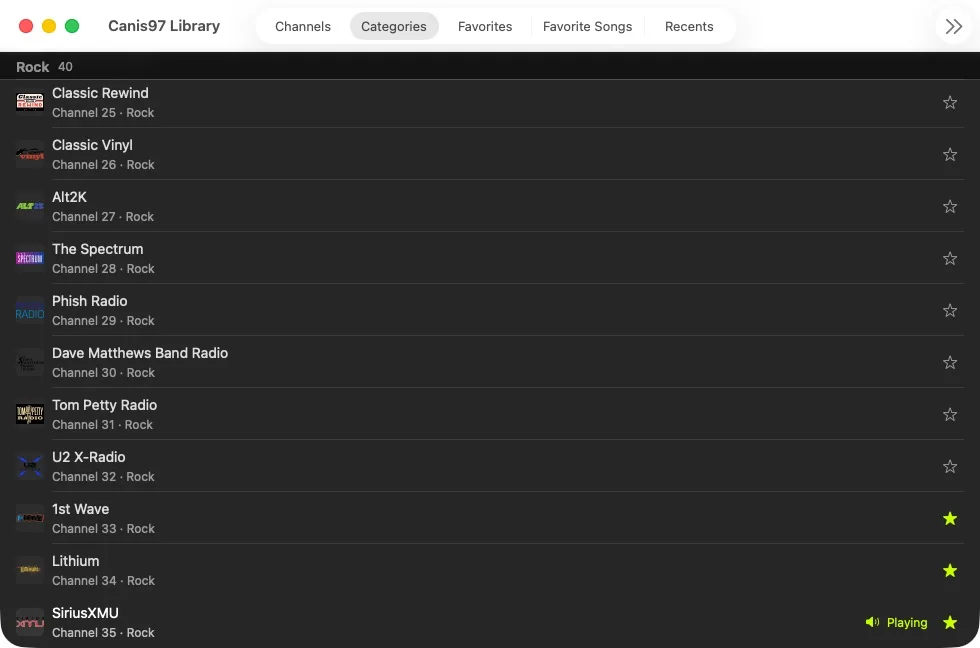The width and height of the screenshot is (980, 648).
Task: Choose The Spectrum channel title
Action: [98, 249]
